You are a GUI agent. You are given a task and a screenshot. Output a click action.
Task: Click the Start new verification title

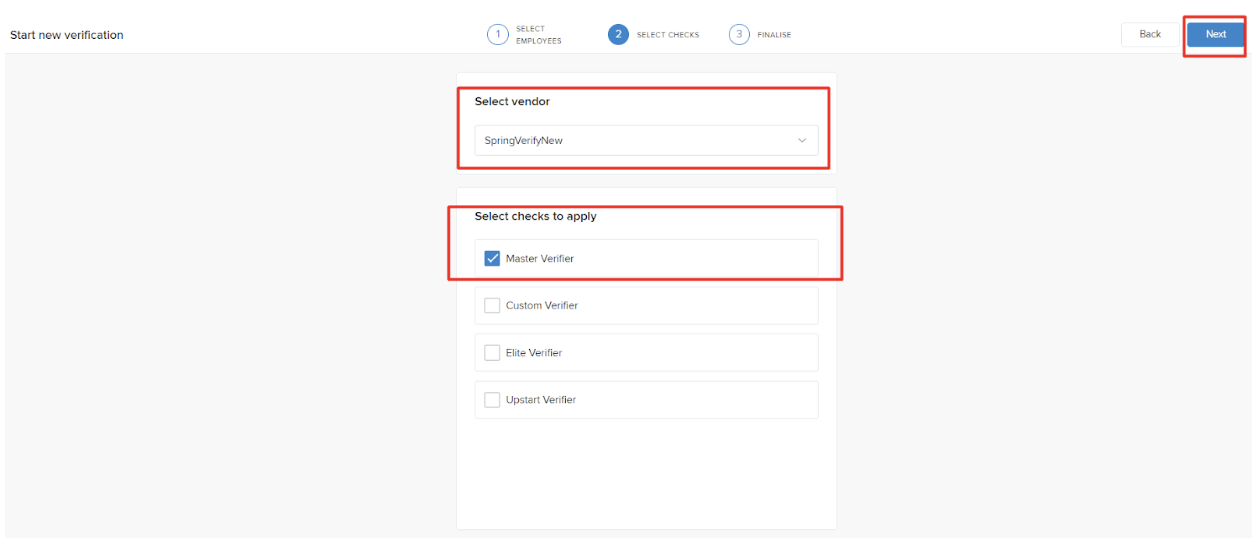coord(67,35)
